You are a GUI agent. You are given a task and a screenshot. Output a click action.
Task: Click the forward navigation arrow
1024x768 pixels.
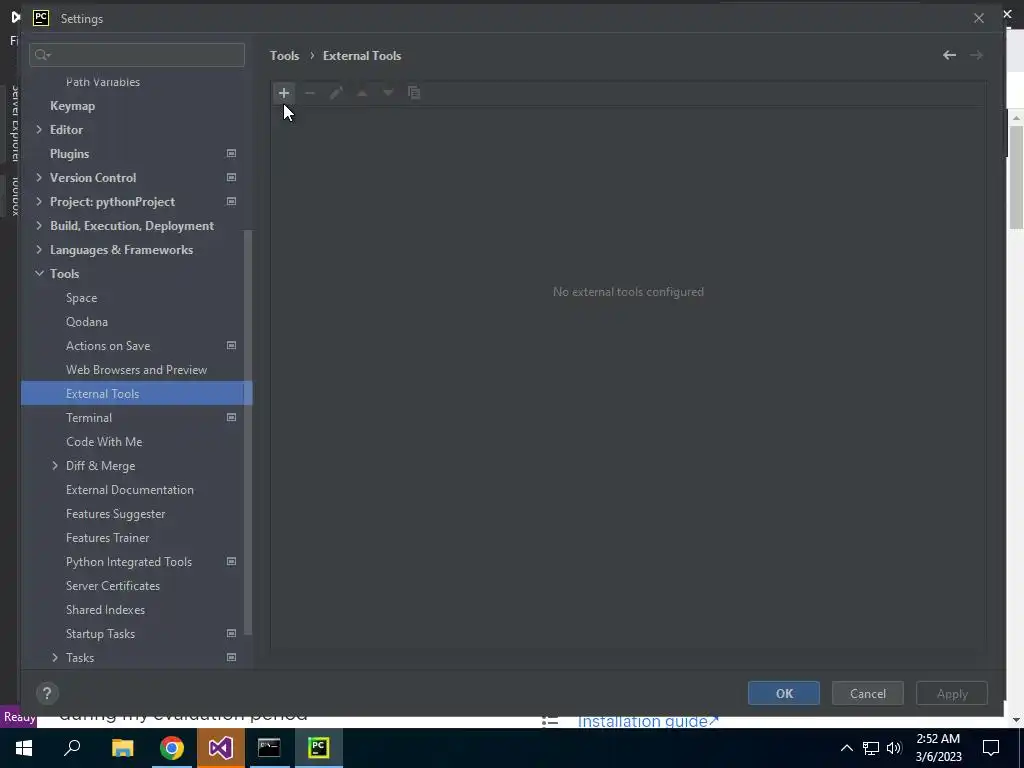coord(976,56)
